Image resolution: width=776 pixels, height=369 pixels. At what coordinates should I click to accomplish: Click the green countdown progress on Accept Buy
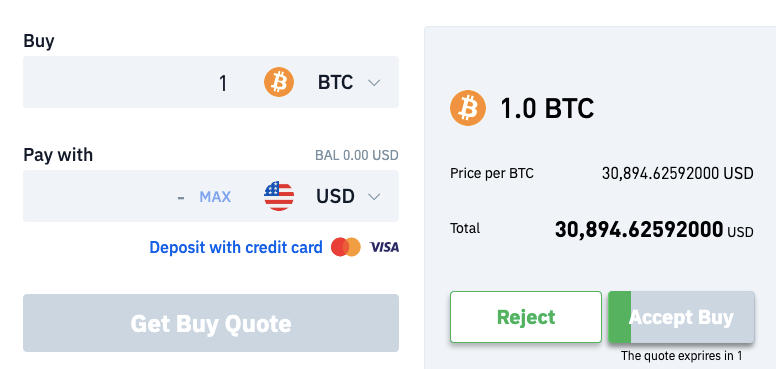pyautogui.click(x=620, y=317)
